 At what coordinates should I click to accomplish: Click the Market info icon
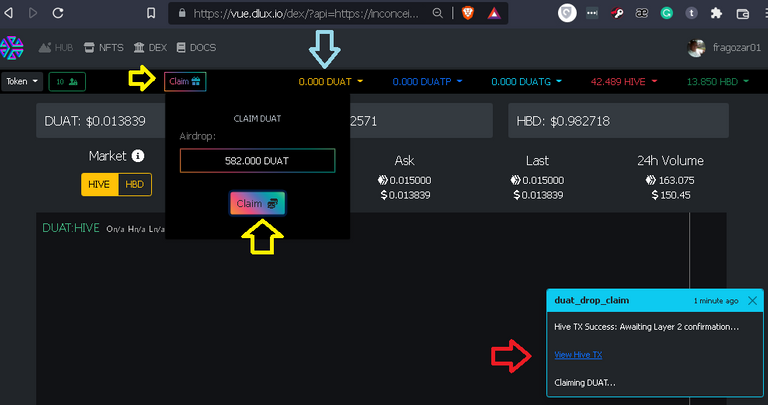click(138, 156)
